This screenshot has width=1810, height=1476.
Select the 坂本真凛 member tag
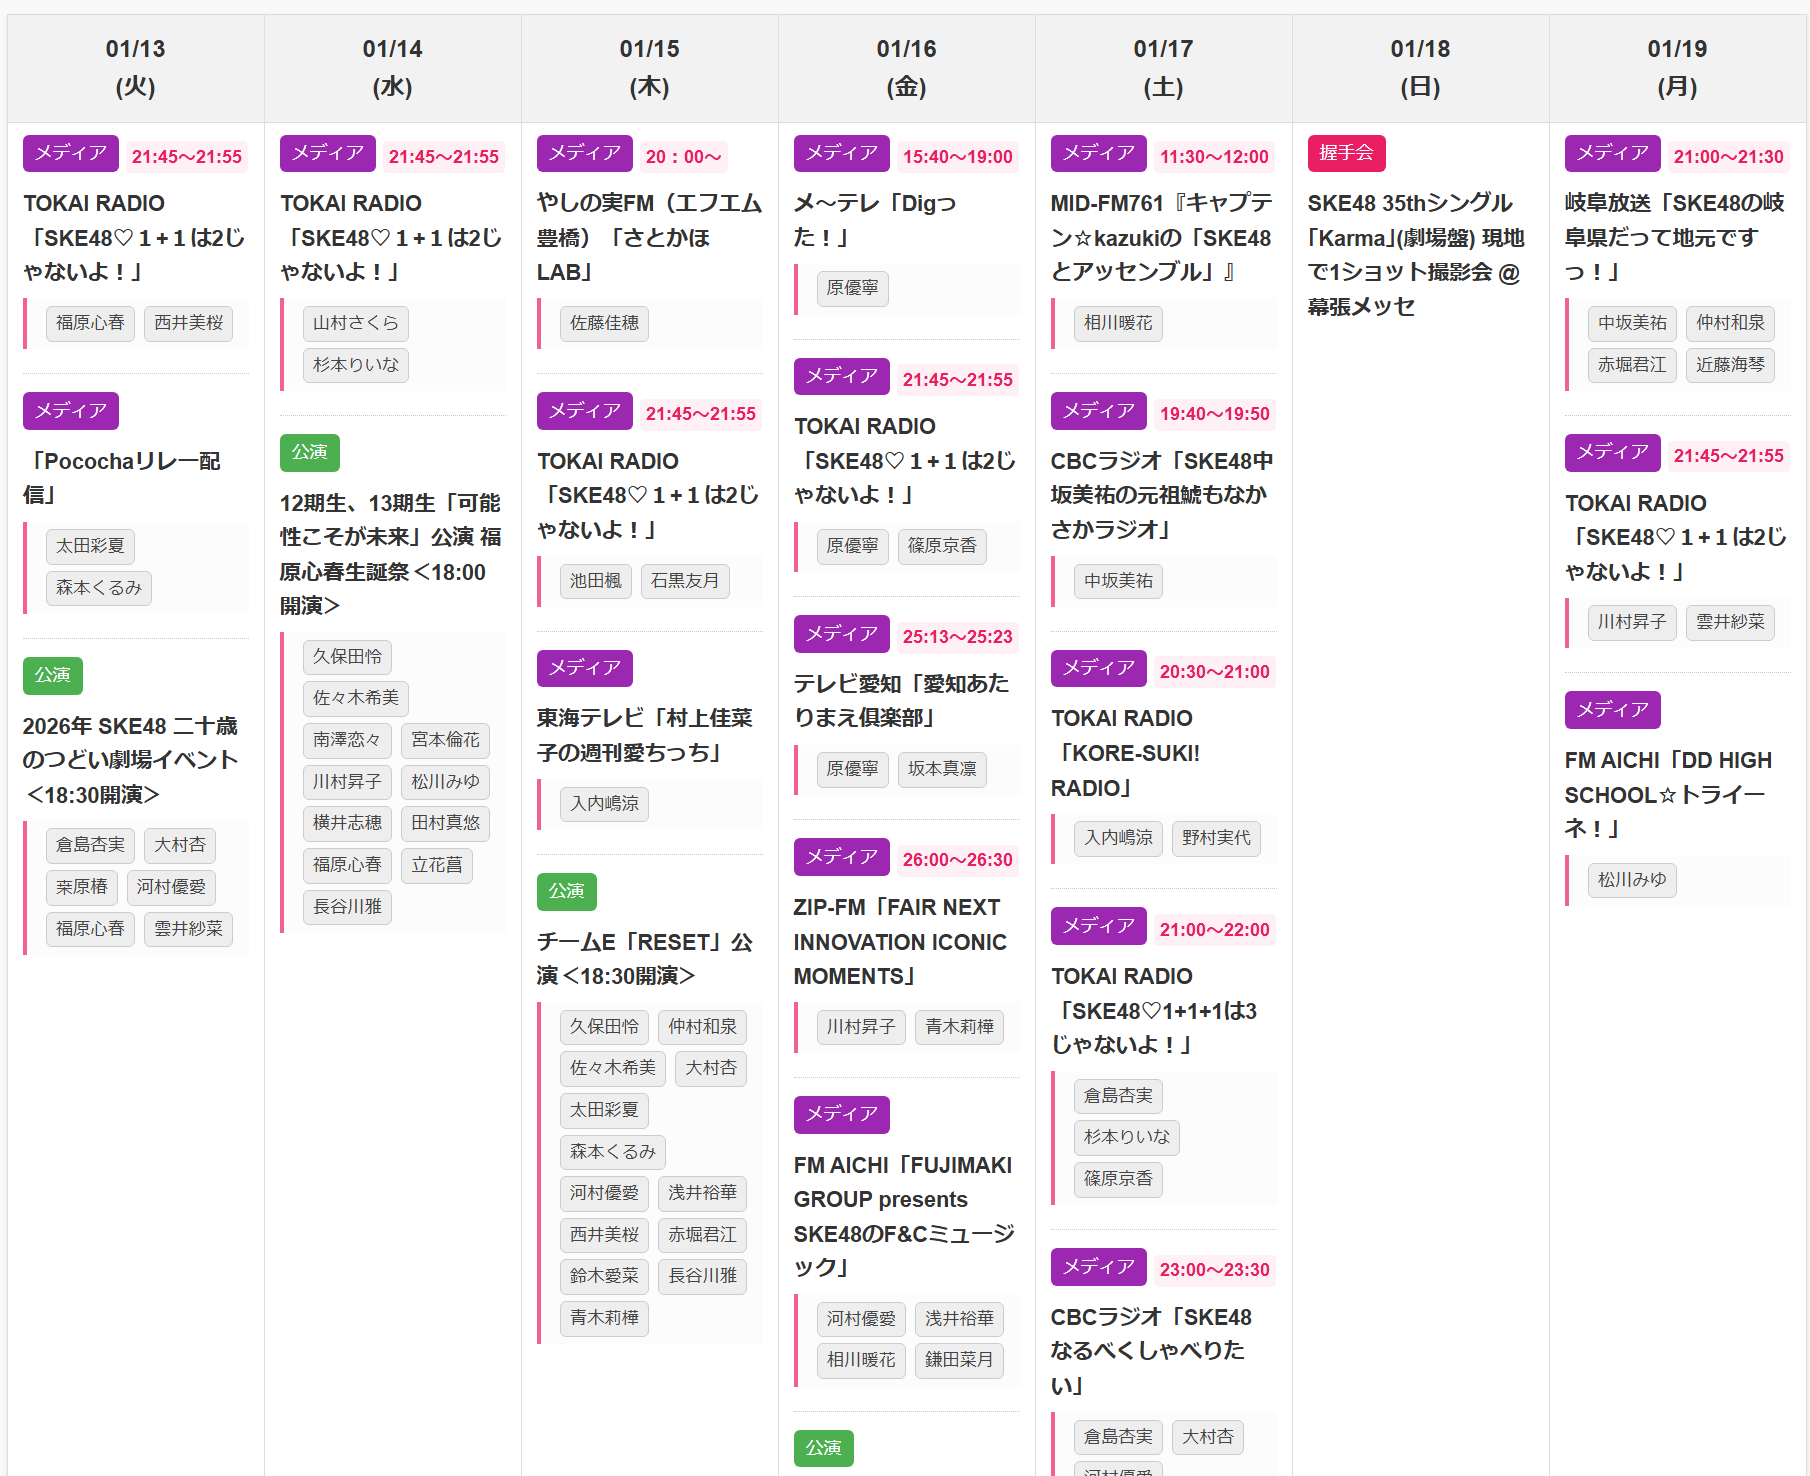[941, 769]
